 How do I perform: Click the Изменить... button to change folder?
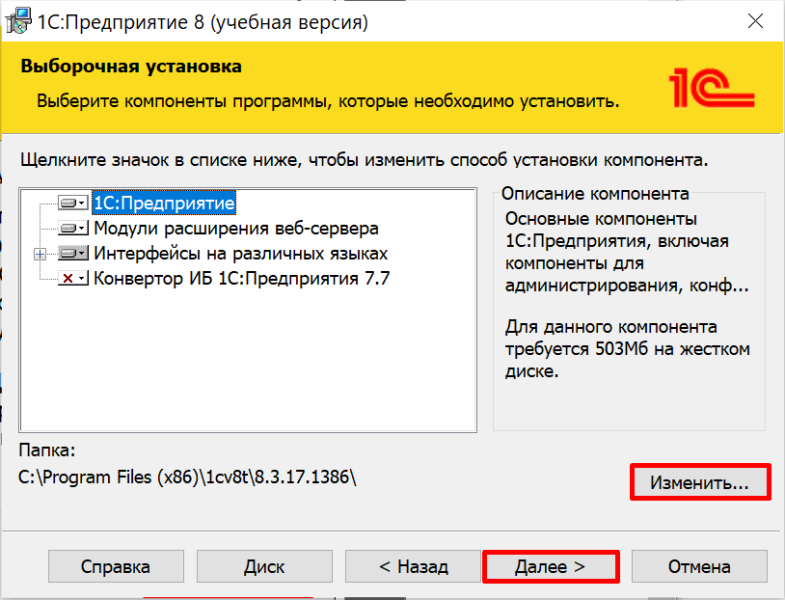pos(699,482)
